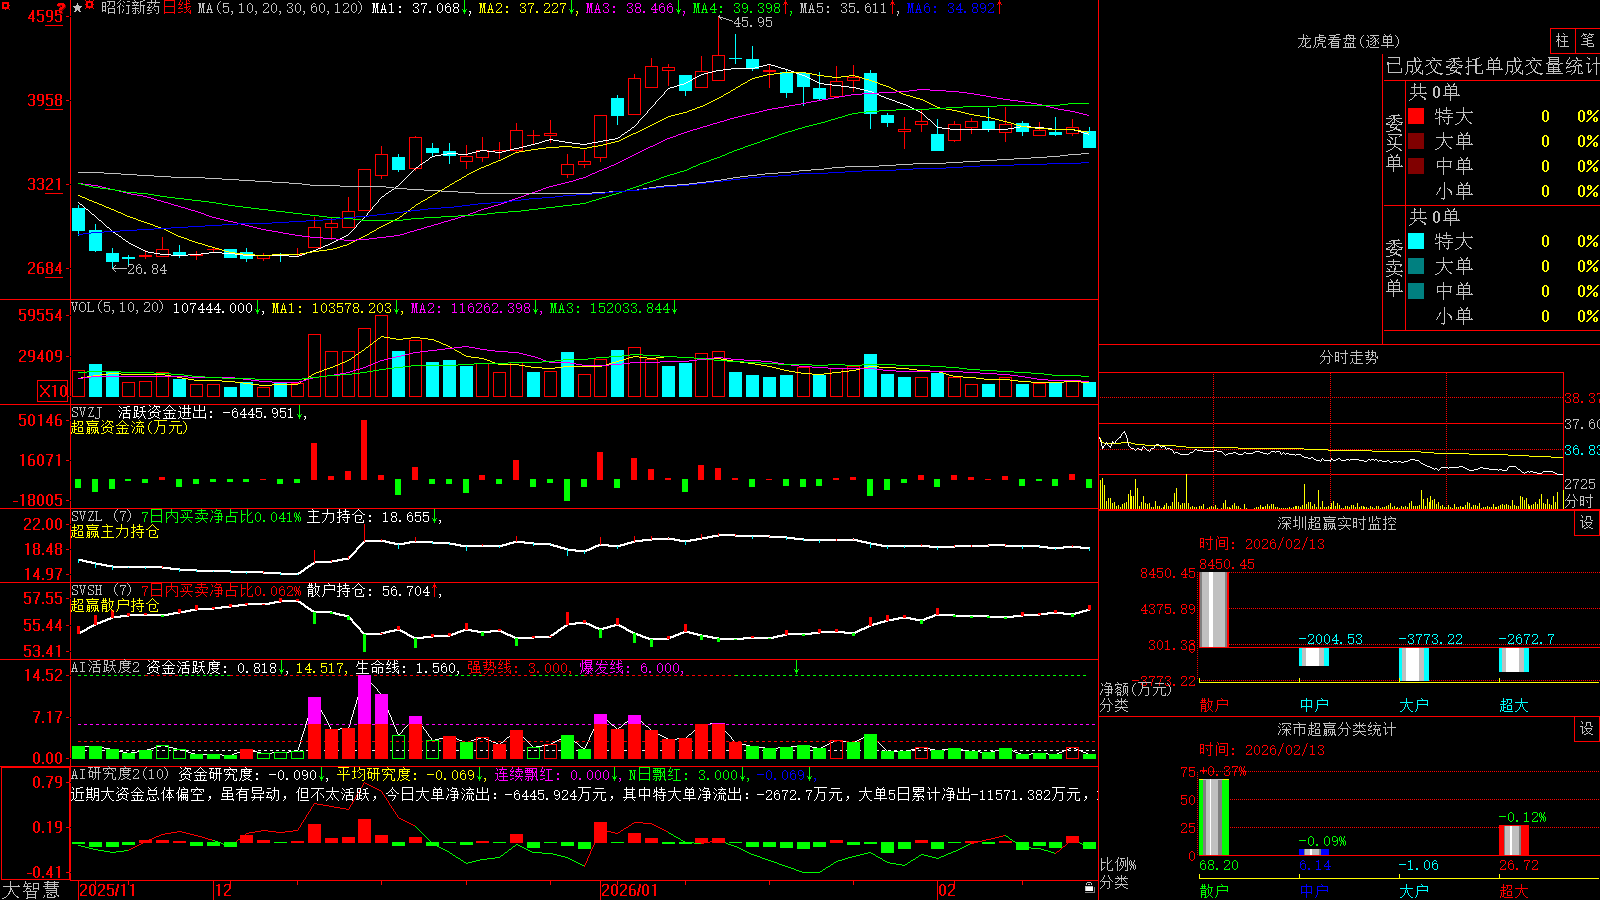Click the 委买单 section label

(1394, 143)
